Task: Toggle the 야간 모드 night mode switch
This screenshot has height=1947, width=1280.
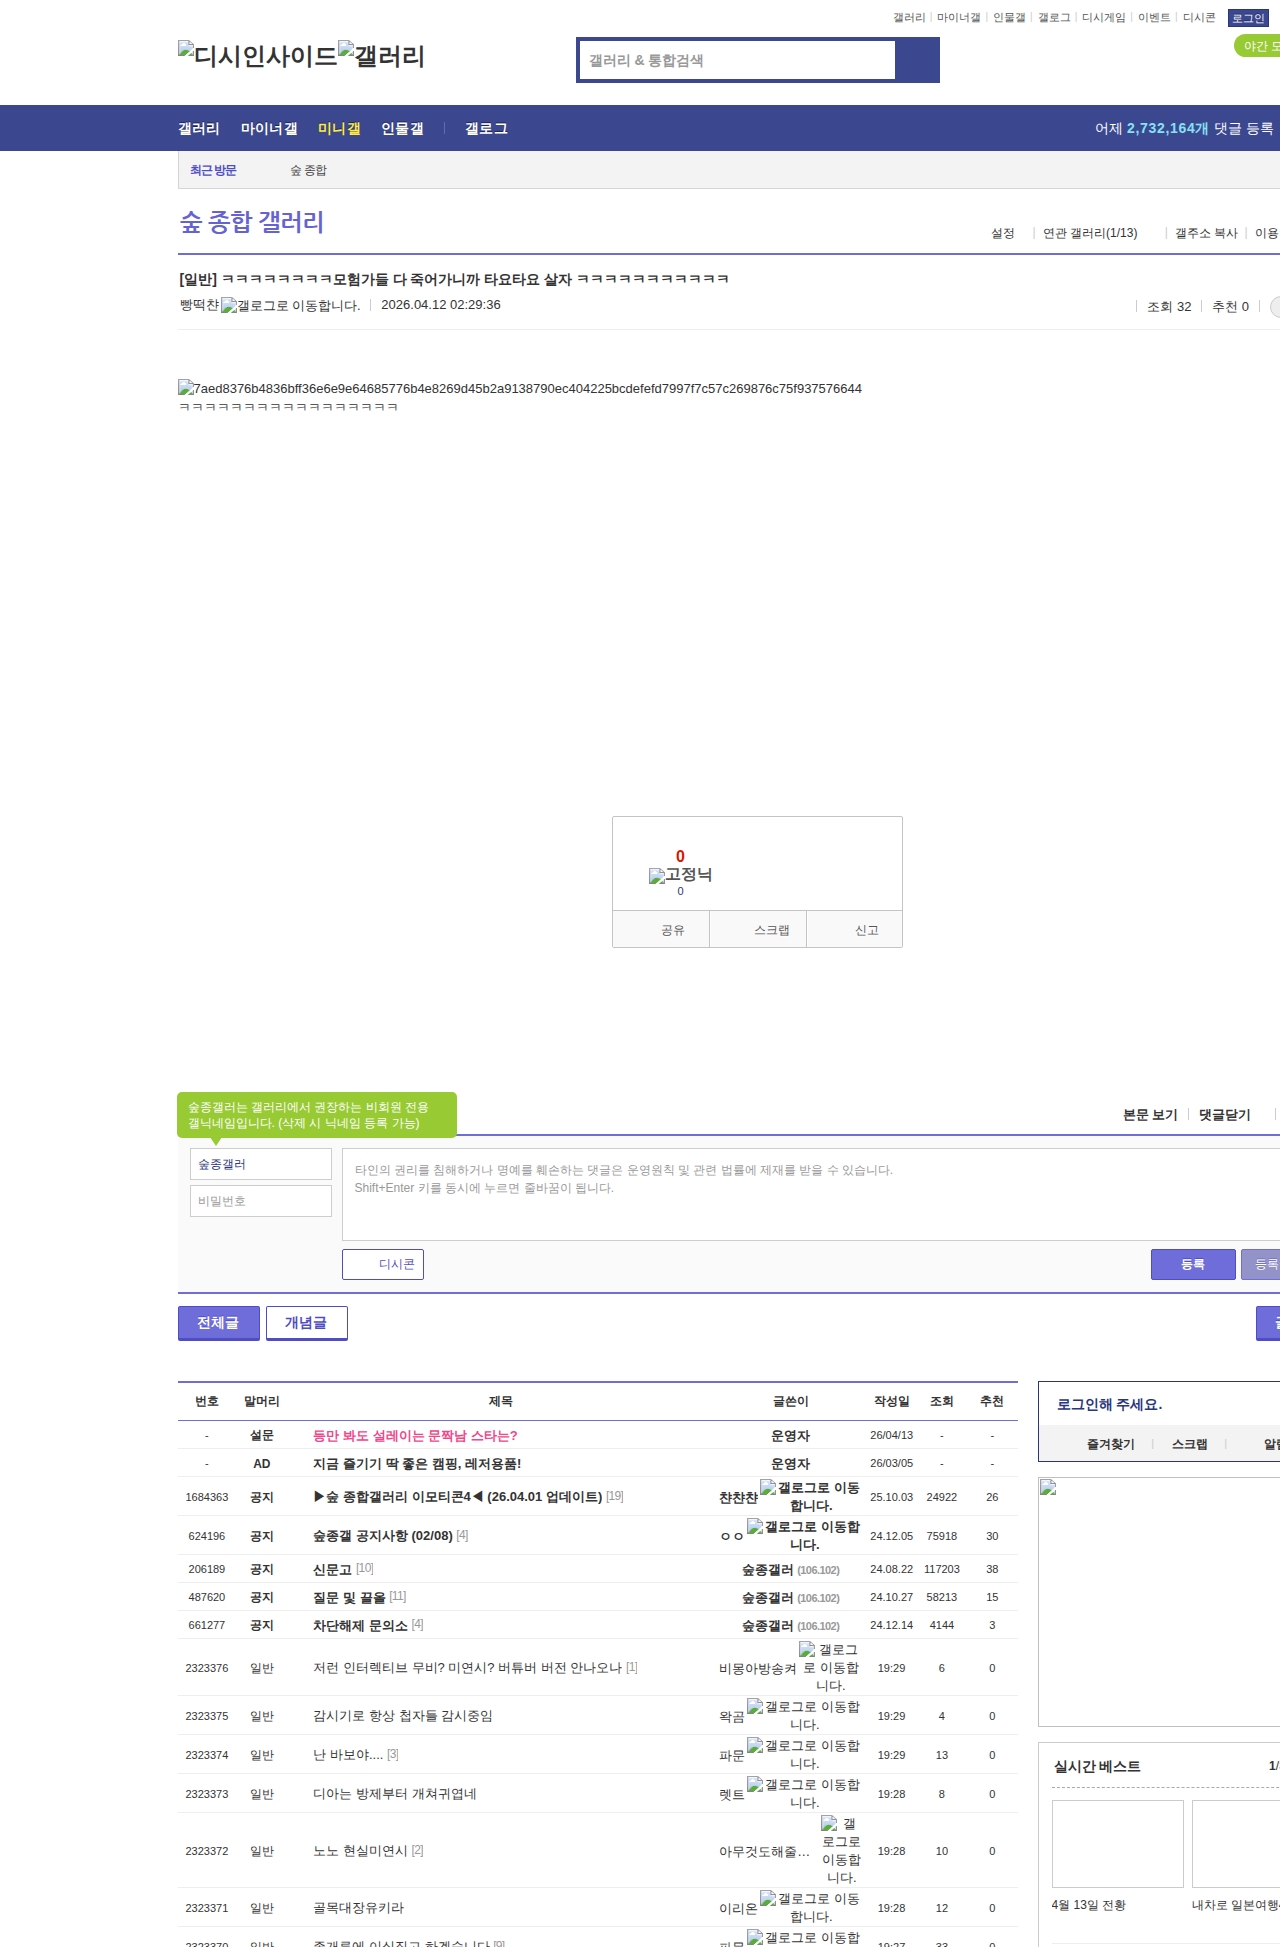Action: coord(1257,46)
